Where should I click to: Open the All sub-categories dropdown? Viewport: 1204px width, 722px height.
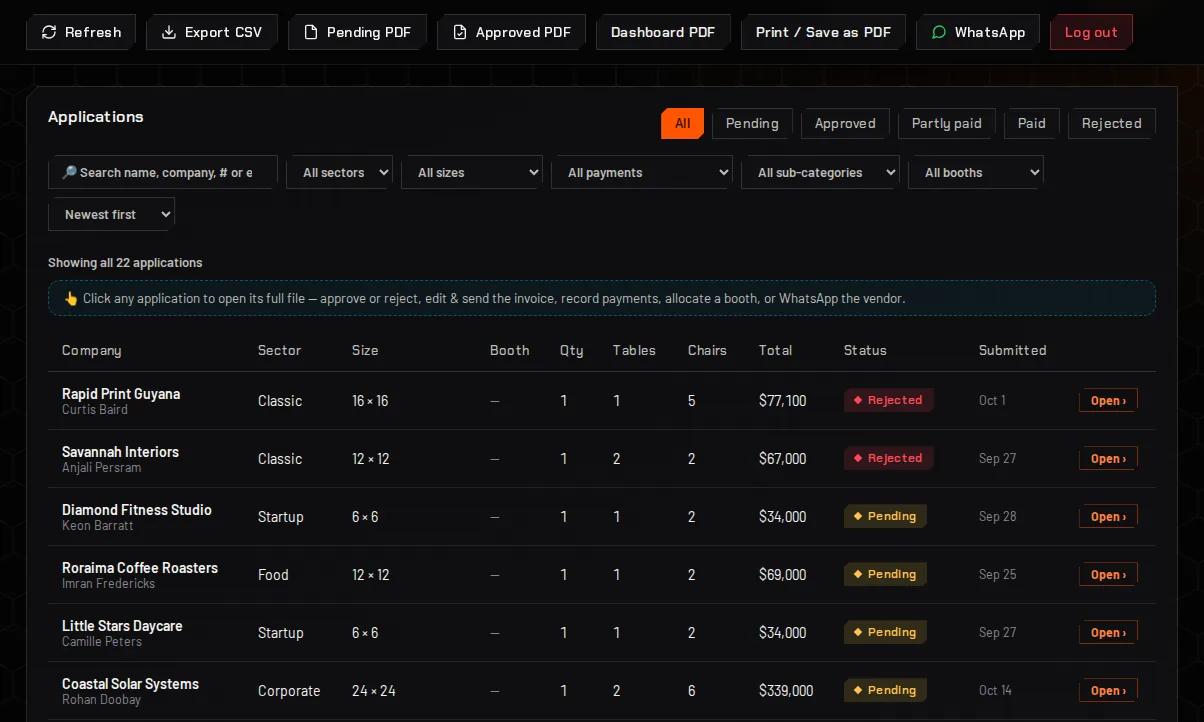tap(820, 172)
